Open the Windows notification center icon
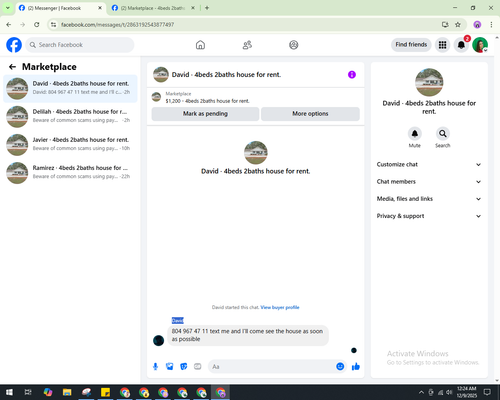This screenshot has height=400, width=500. [487, 392]
